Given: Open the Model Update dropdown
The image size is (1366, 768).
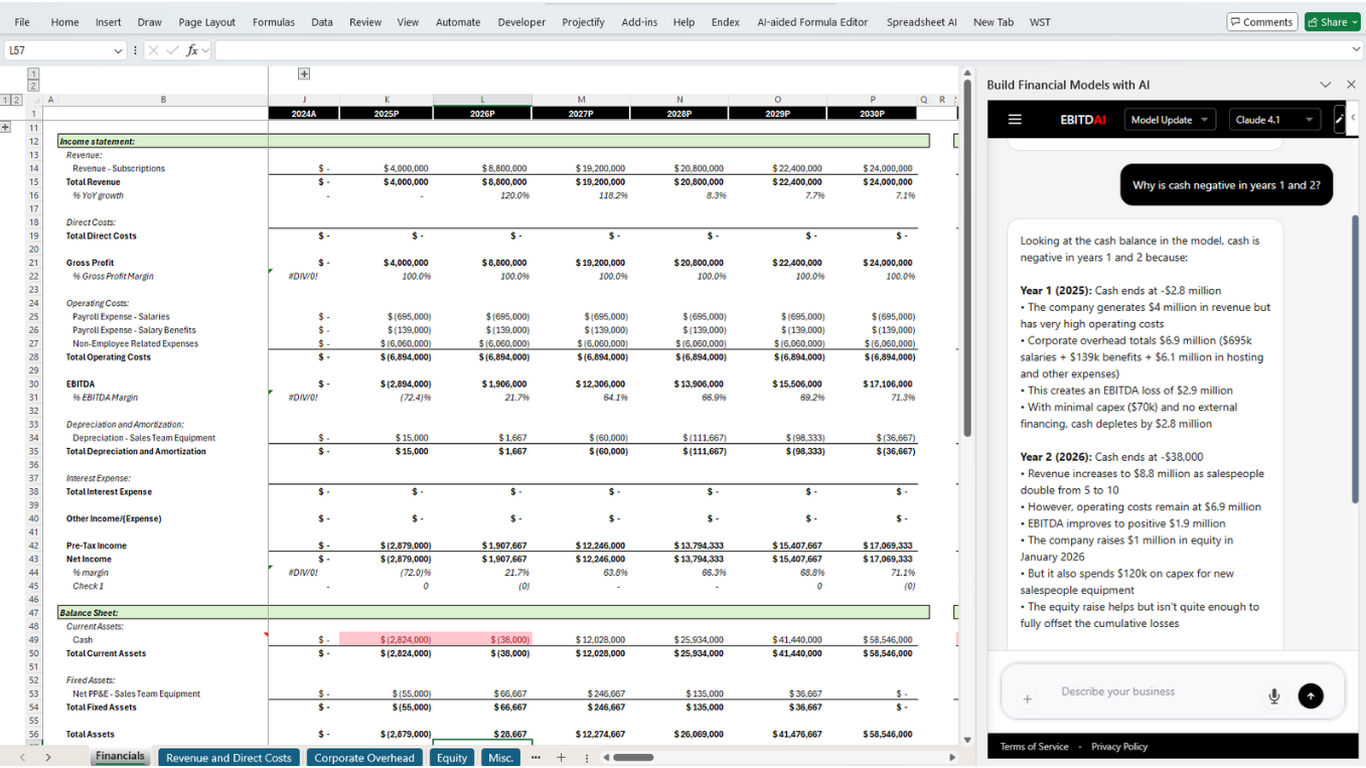Looking at the screenshot, I should click(1169, 120).
